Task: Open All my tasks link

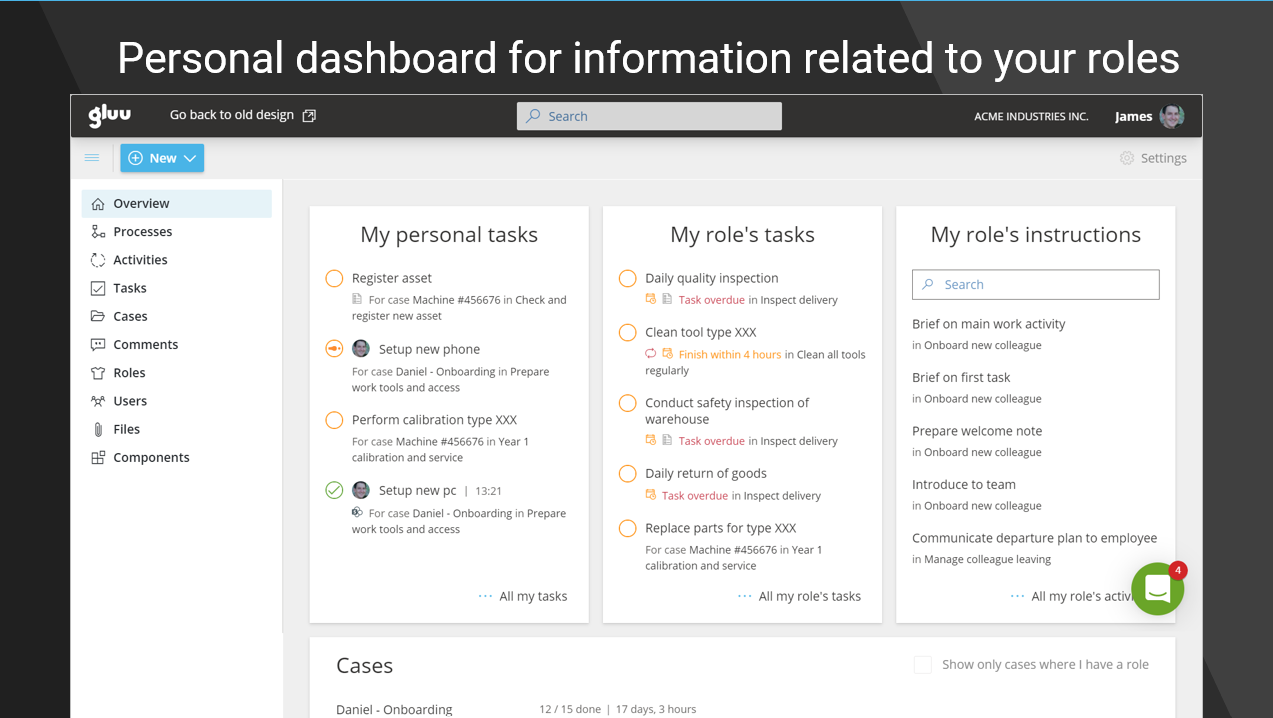Action: [533, 596]
